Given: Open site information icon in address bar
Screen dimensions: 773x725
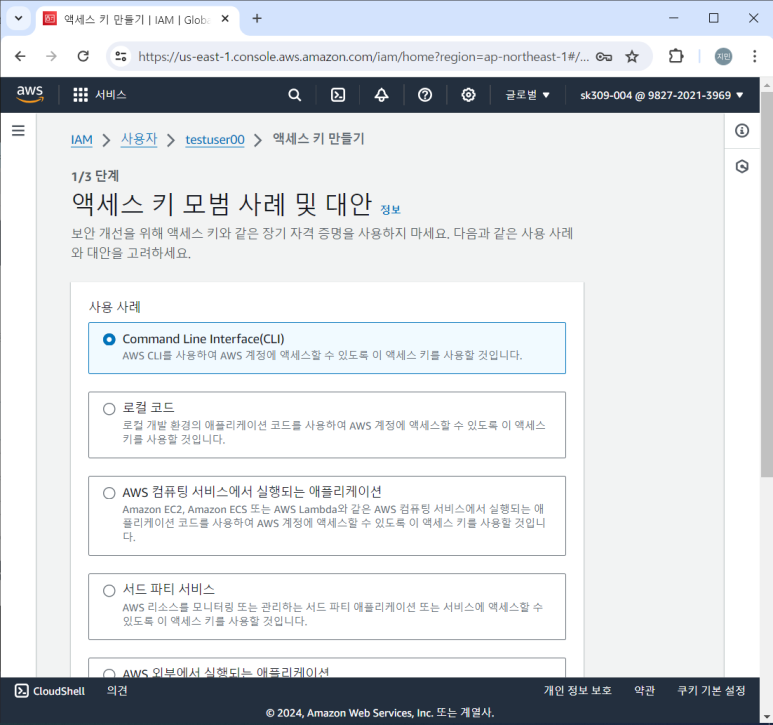Looking at the screenshot, I should 121,56.
